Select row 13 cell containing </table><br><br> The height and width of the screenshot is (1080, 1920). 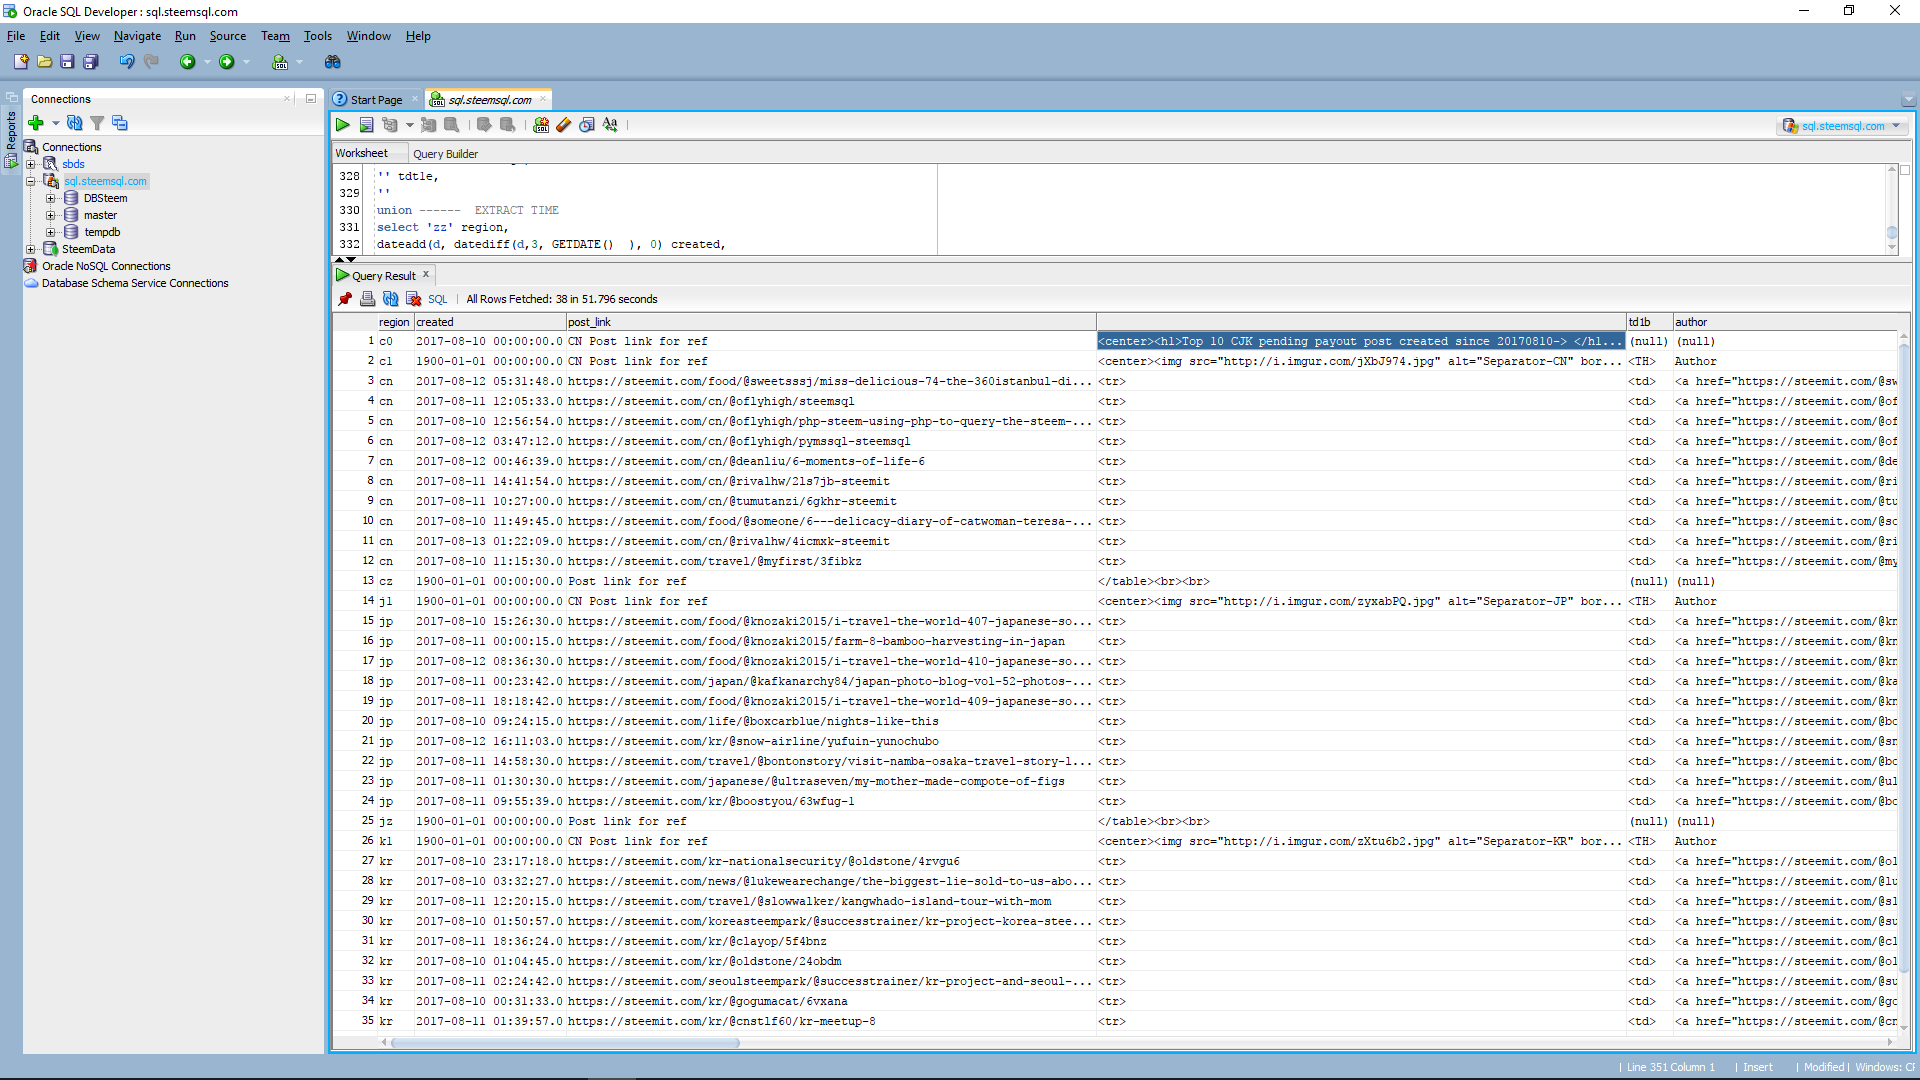pos(1361,581)
